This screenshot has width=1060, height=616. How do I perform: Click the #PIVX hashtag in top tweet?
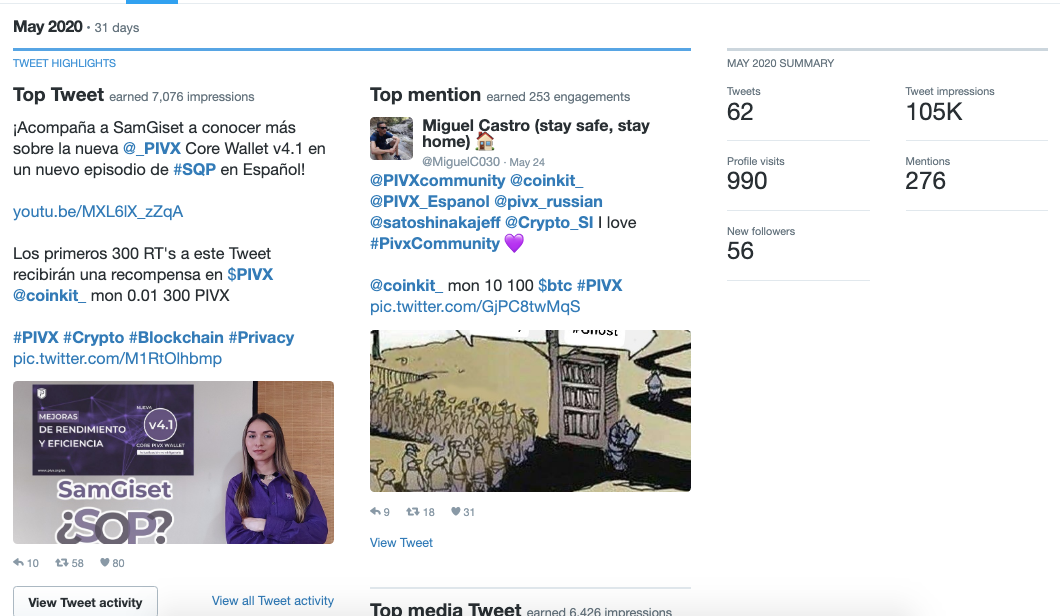36,337
